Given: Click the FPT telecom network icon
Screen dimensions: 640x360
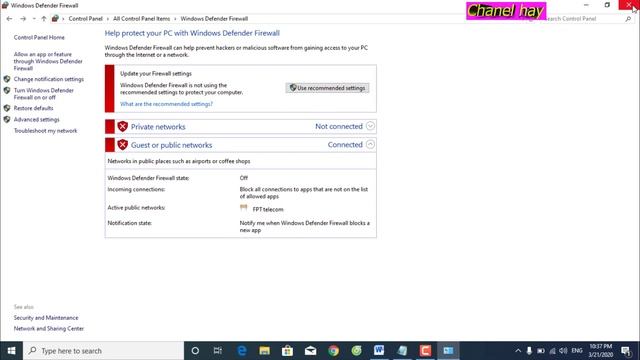Looking at the screenshot, I should (244, 208).
